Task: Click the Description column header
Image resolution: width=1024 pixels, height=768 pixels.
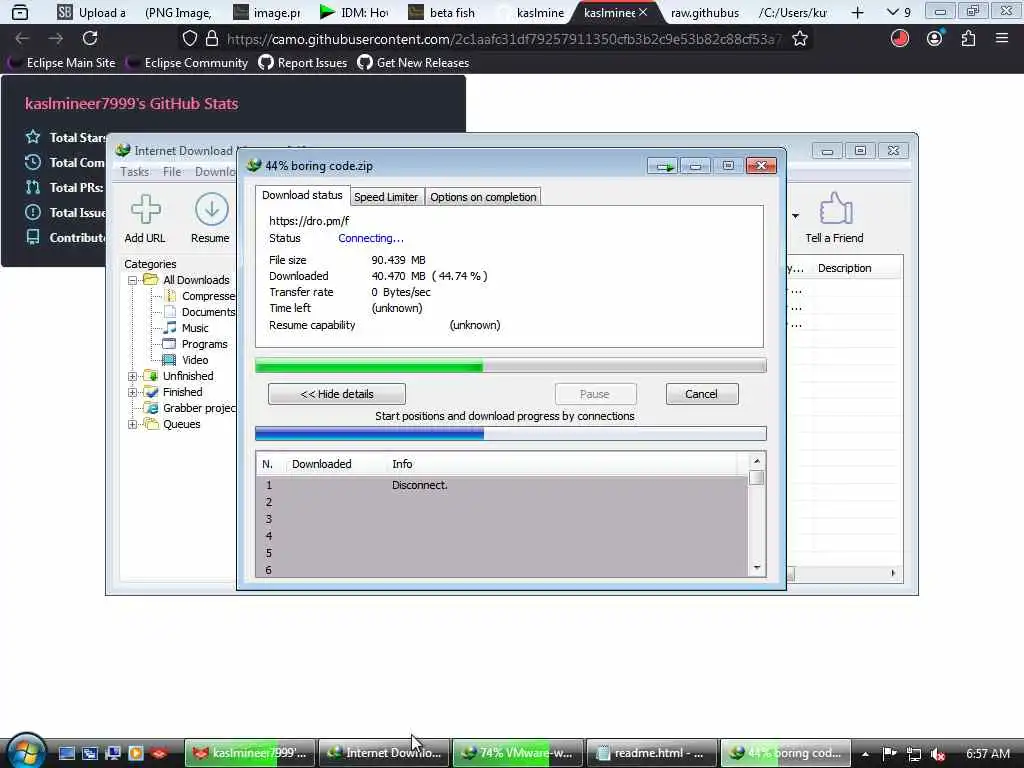Action: pyautogui.click(x=844, y=268)
